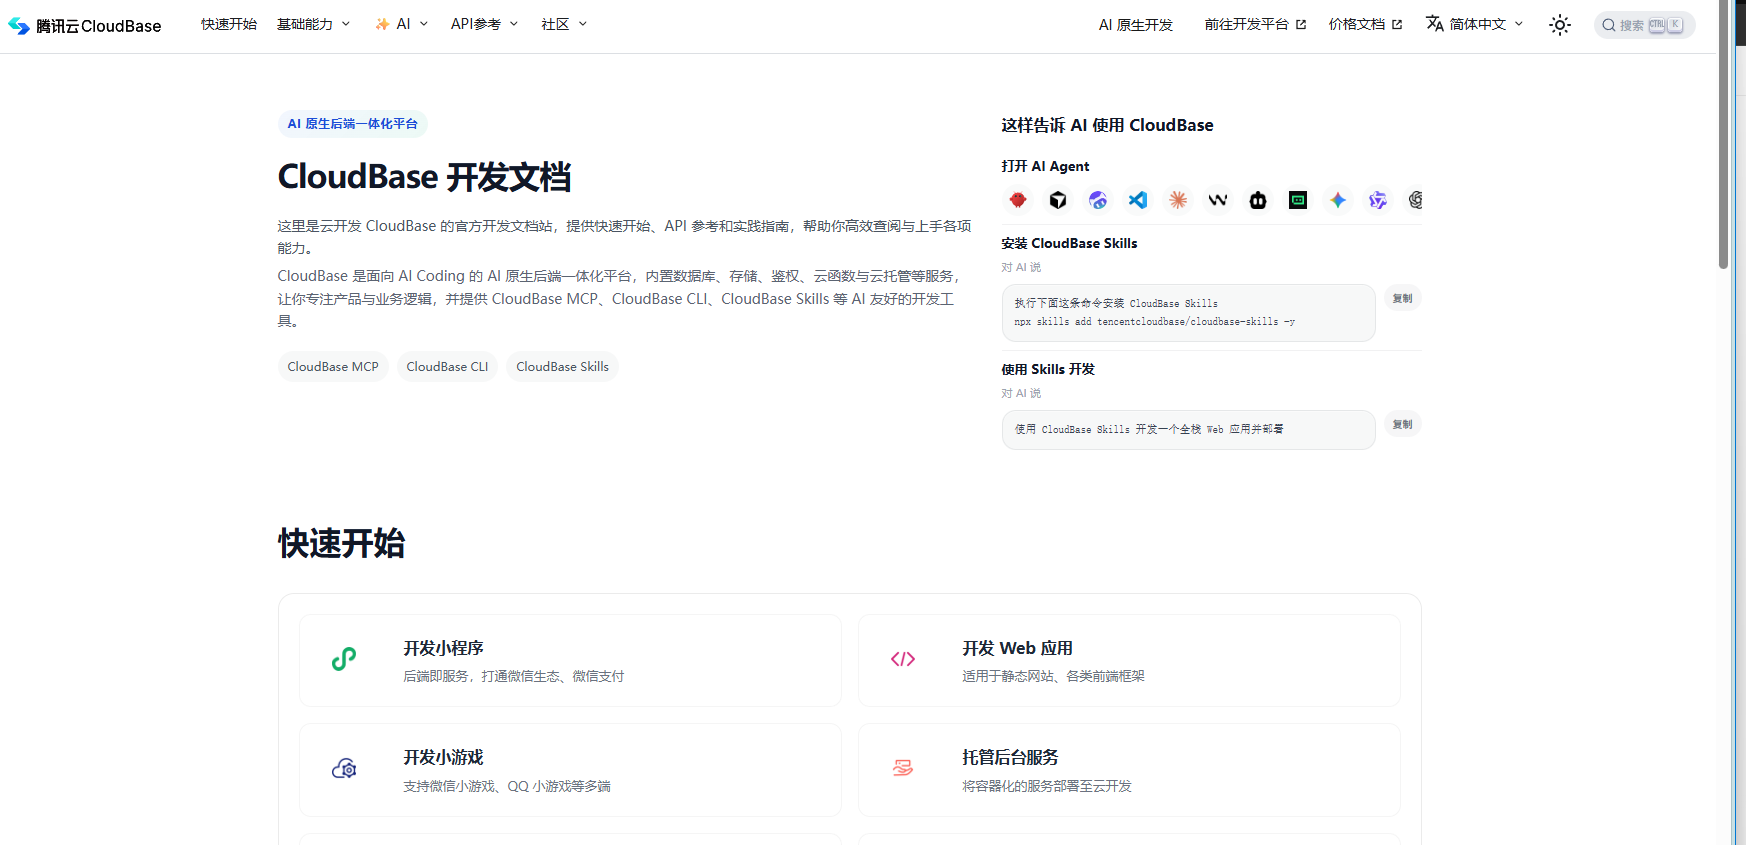Open the red bug AI agent icon
This screenshot has width=1746, height=845.
pos(1018,200)
